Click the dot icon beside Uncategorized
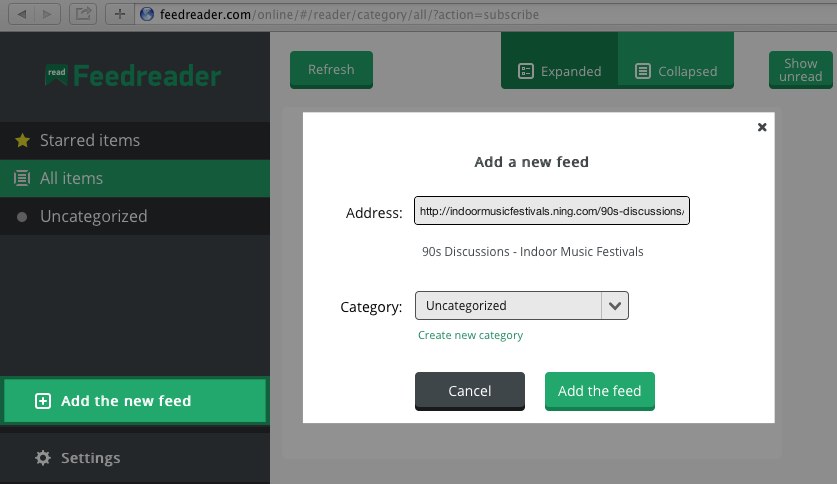837x484 pixels. [x=22, y=217]
